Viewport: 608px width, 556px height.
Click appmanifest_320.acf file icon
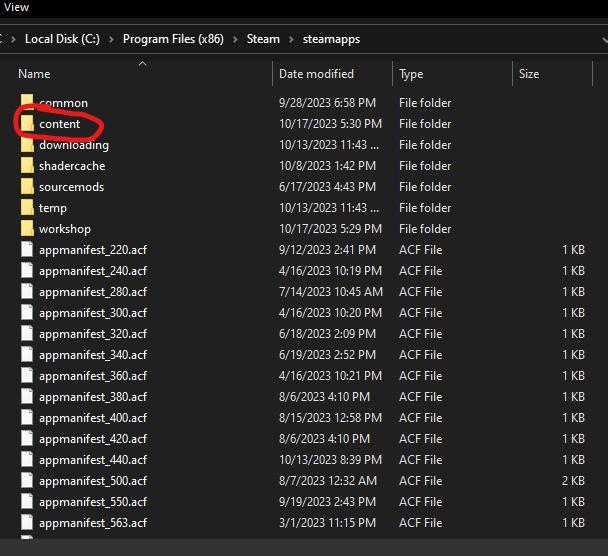pos(27,333)
